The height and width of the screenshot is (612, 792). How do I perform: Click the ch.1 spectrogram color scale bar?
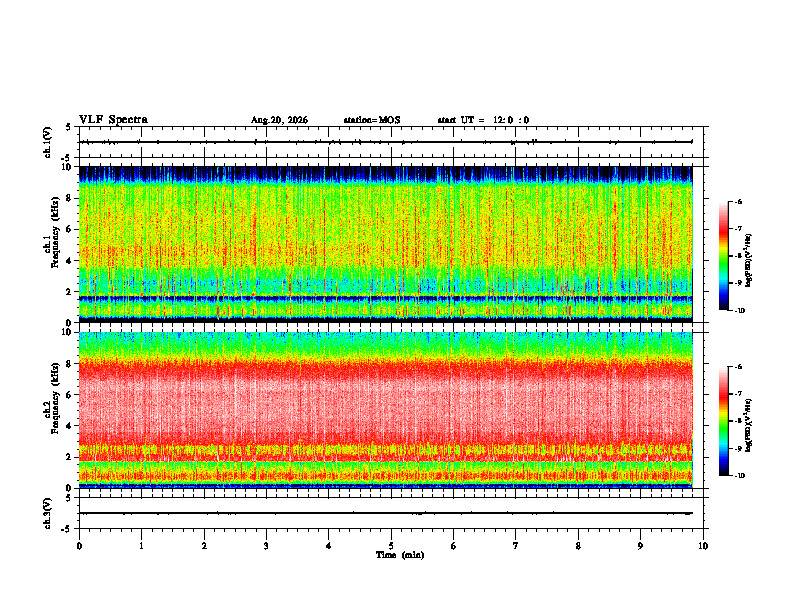pos(723,256)
